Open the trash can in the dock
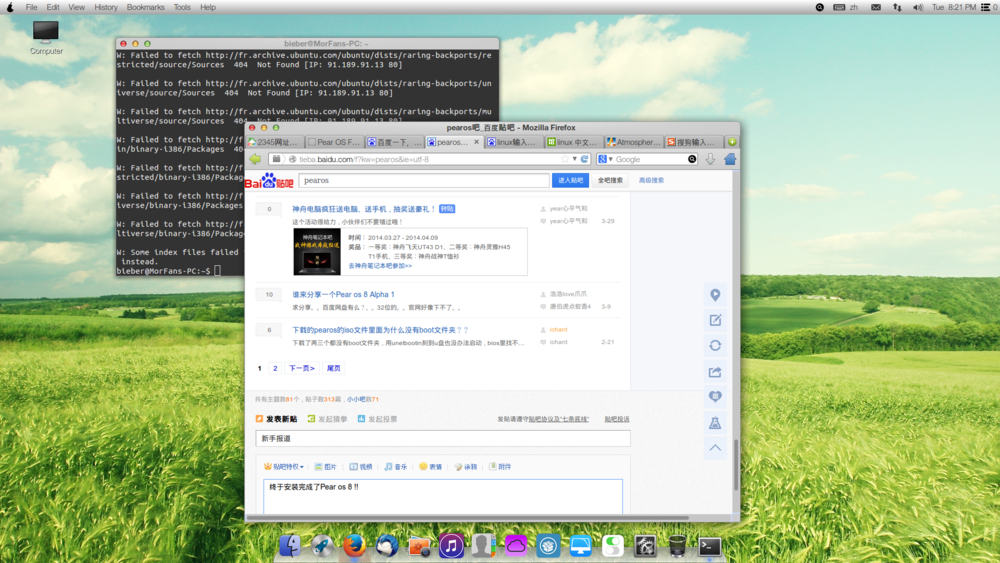The height and width of the screenshot is (563, 1000). (677, 546)
